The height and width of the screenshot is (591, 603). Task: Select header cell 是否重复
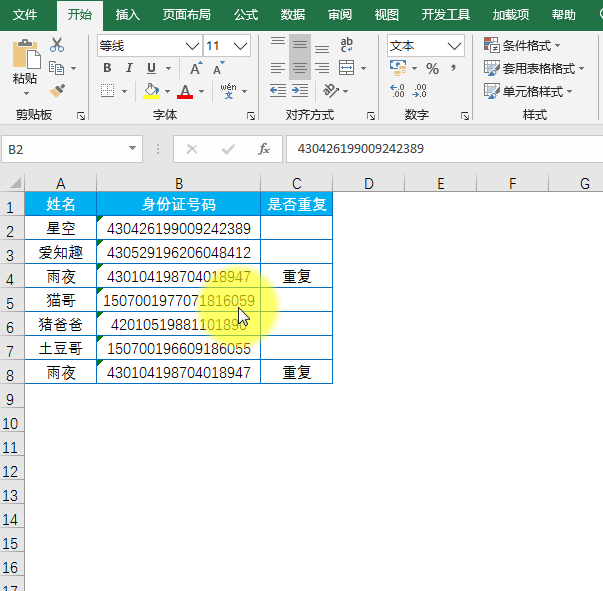tap(297, 204)
